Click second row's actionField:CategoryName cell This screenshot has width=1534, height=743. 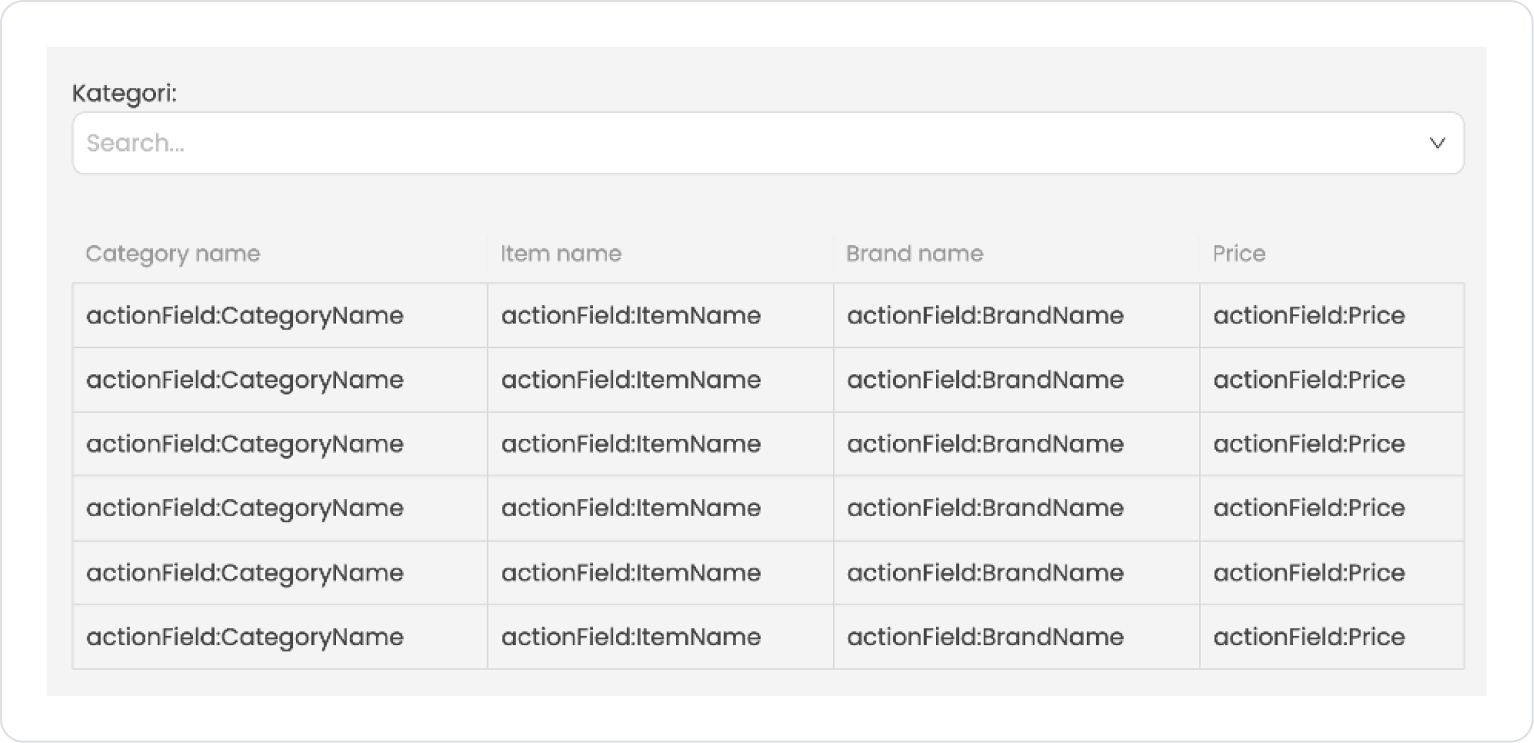[245, 380]
